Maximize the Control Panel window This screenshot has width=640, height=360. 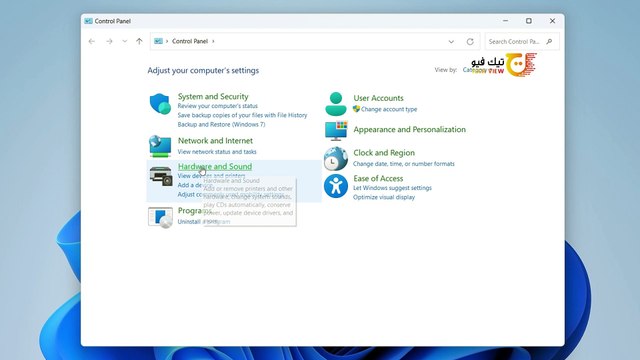(529, 21)
